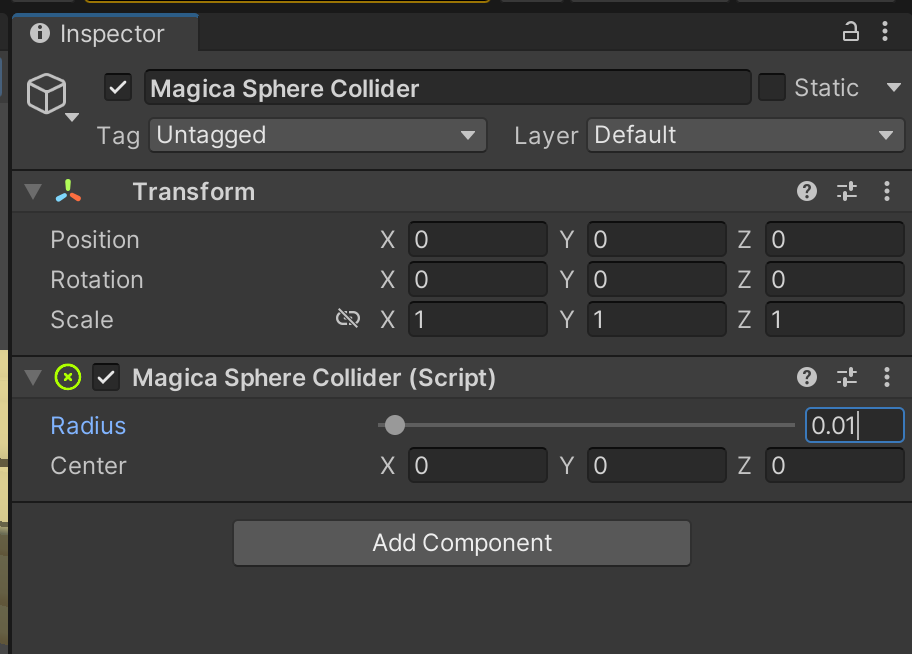Click the green Magica Sphere Collider script icon
This screenshot has width=912, height=654.
point(67,377)
